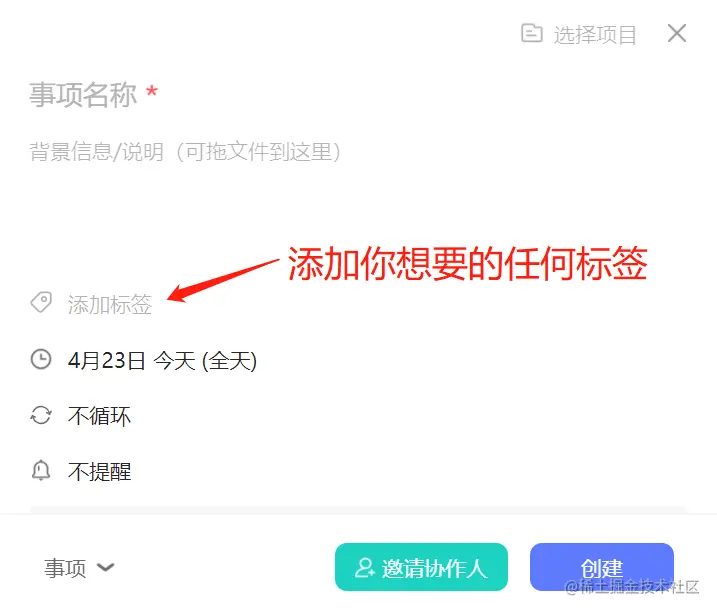
Task: Click the person-plus icon on 邀请协作人 button
Action: pyautogui.click(x=364, y=568)
